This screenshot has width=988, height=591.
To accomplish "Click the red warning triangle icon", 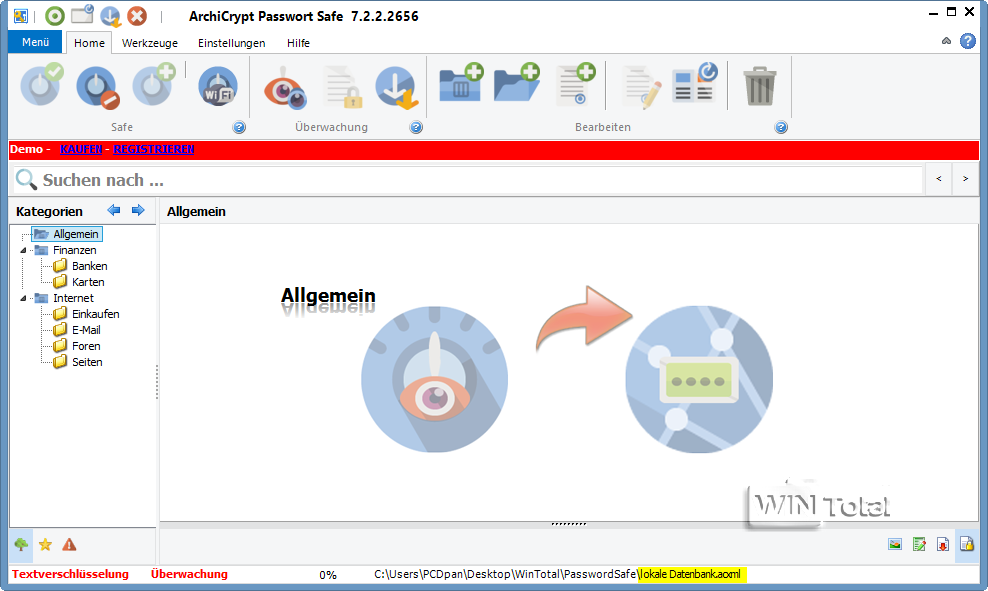I will (69, 544).
